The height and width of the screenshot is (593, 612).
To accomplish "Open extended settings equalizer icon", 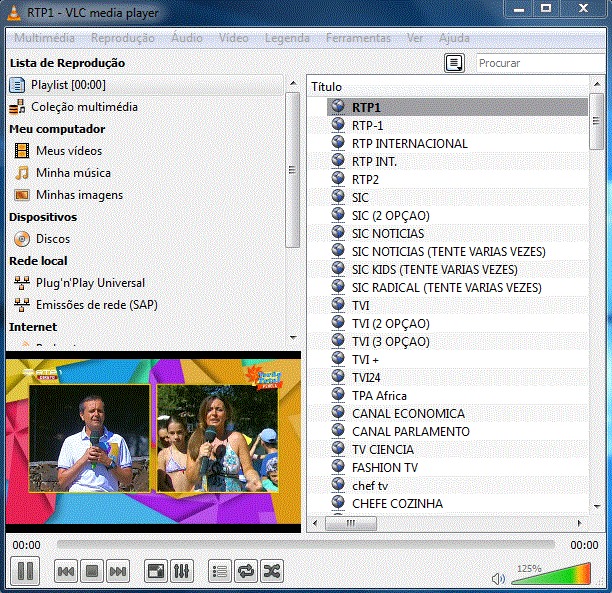I will (x=181, y=572).
